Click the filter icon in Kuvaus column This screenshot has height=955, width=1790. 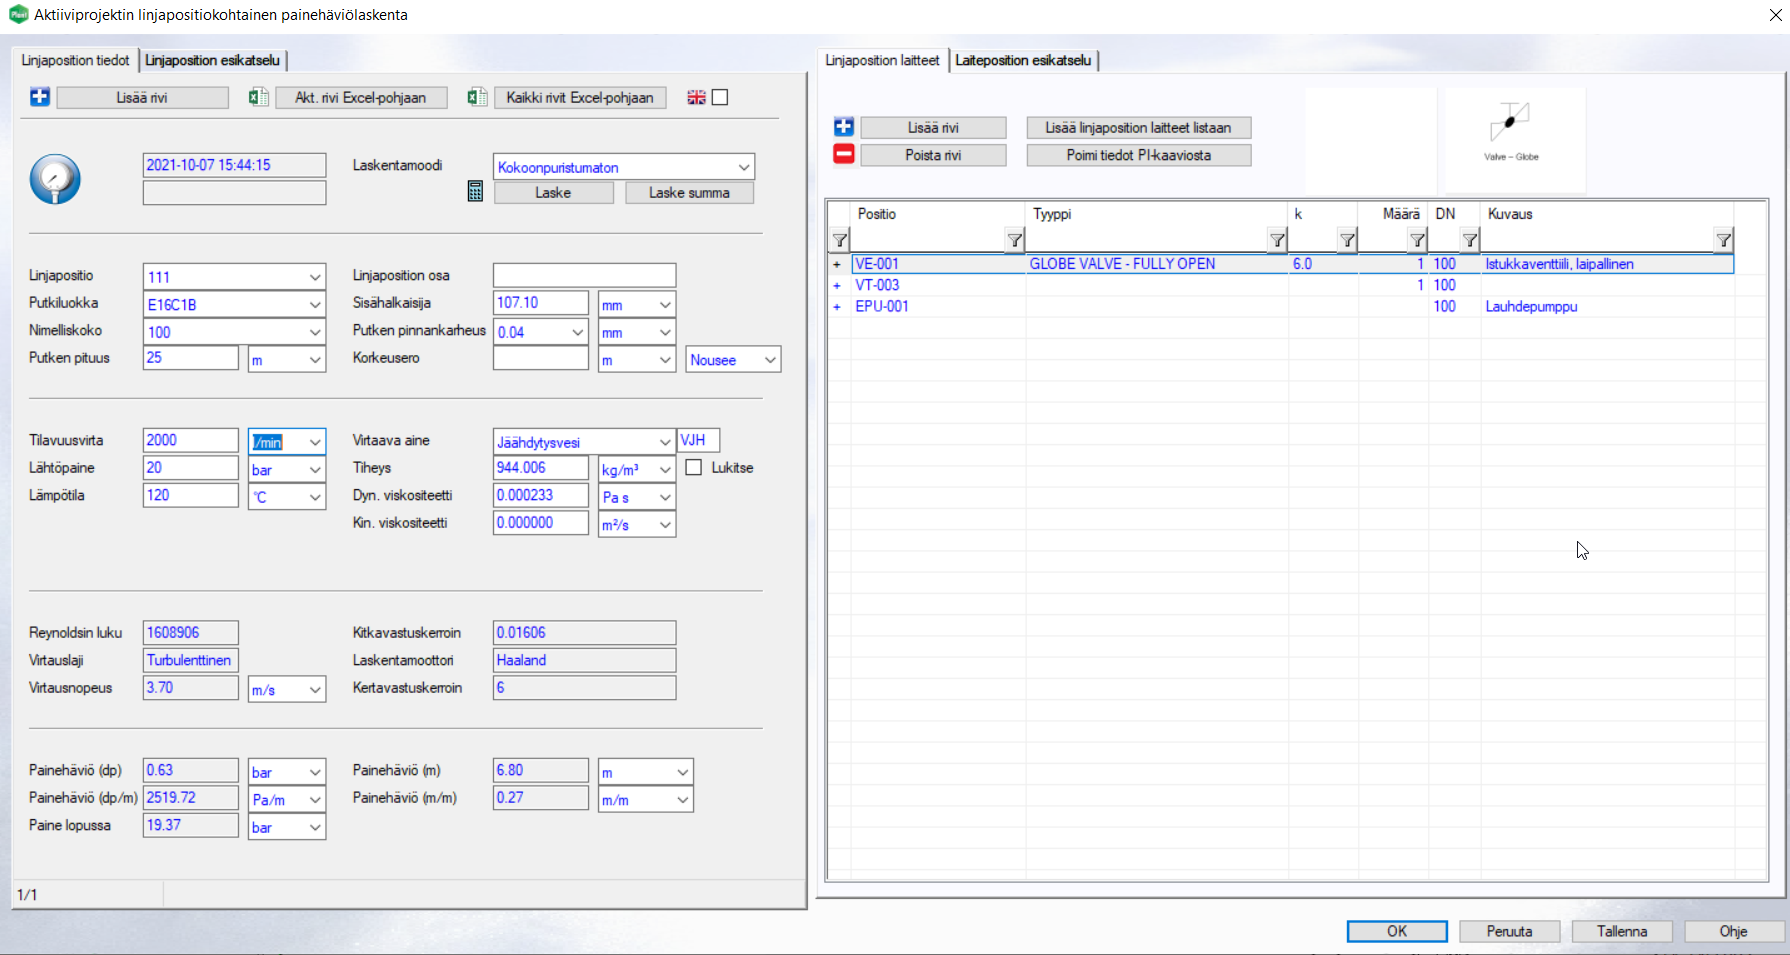(1723, 240)
